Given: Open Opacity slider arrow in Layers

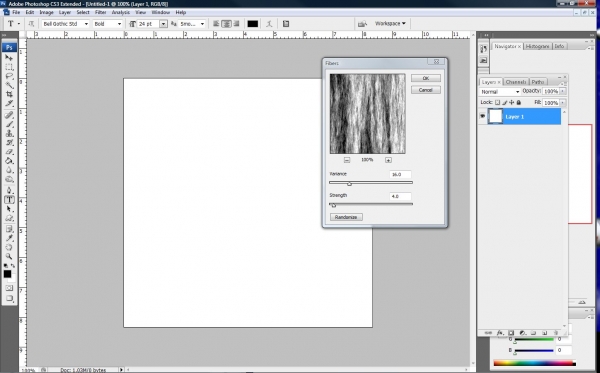Looking at the screenshot, I should click(x=562, y=91).
